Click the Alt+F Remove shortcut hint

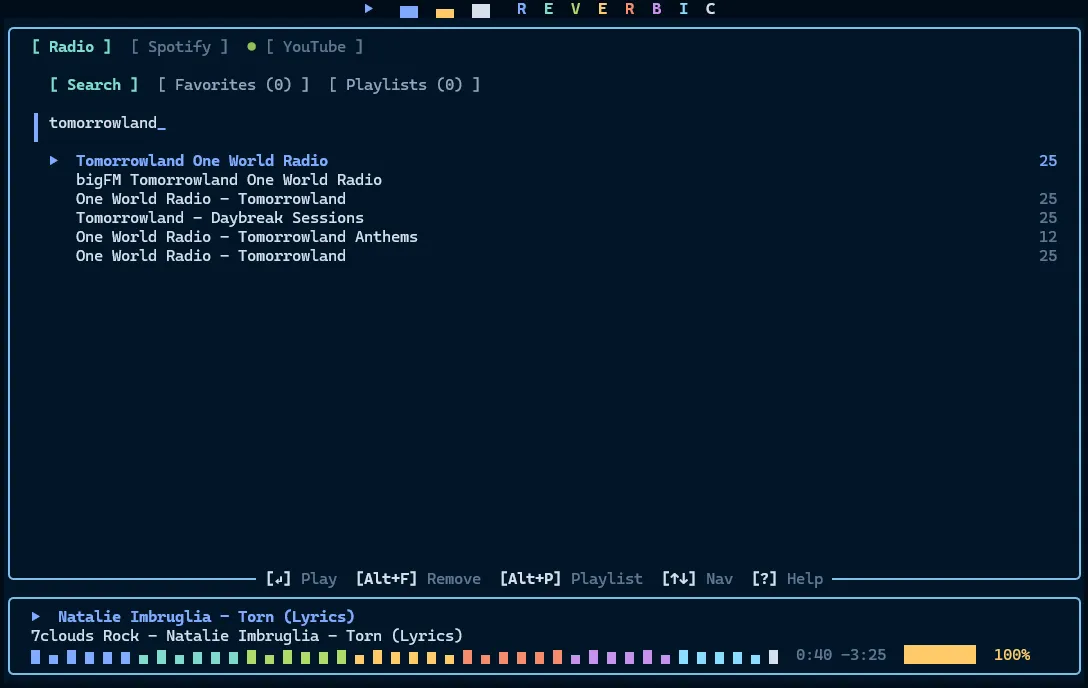[x=418, y=578]
